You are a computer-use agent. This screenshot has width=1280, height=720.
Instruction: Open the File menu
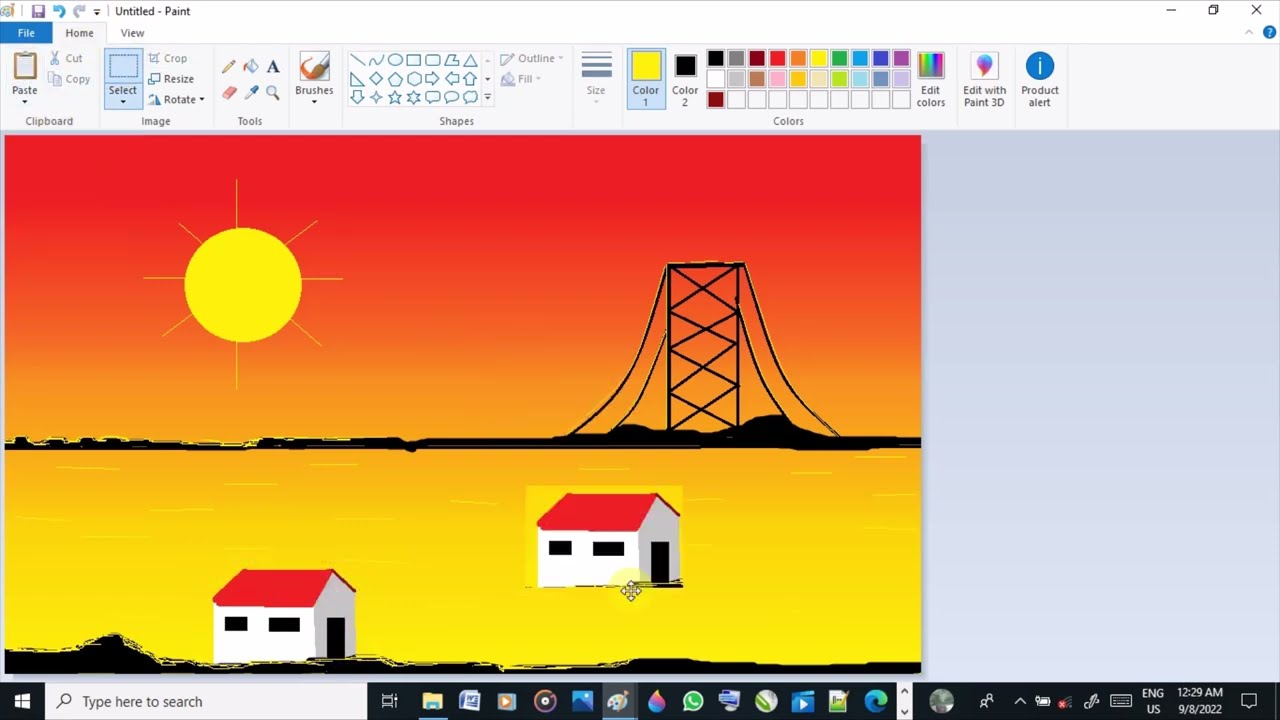pos(26,32)
